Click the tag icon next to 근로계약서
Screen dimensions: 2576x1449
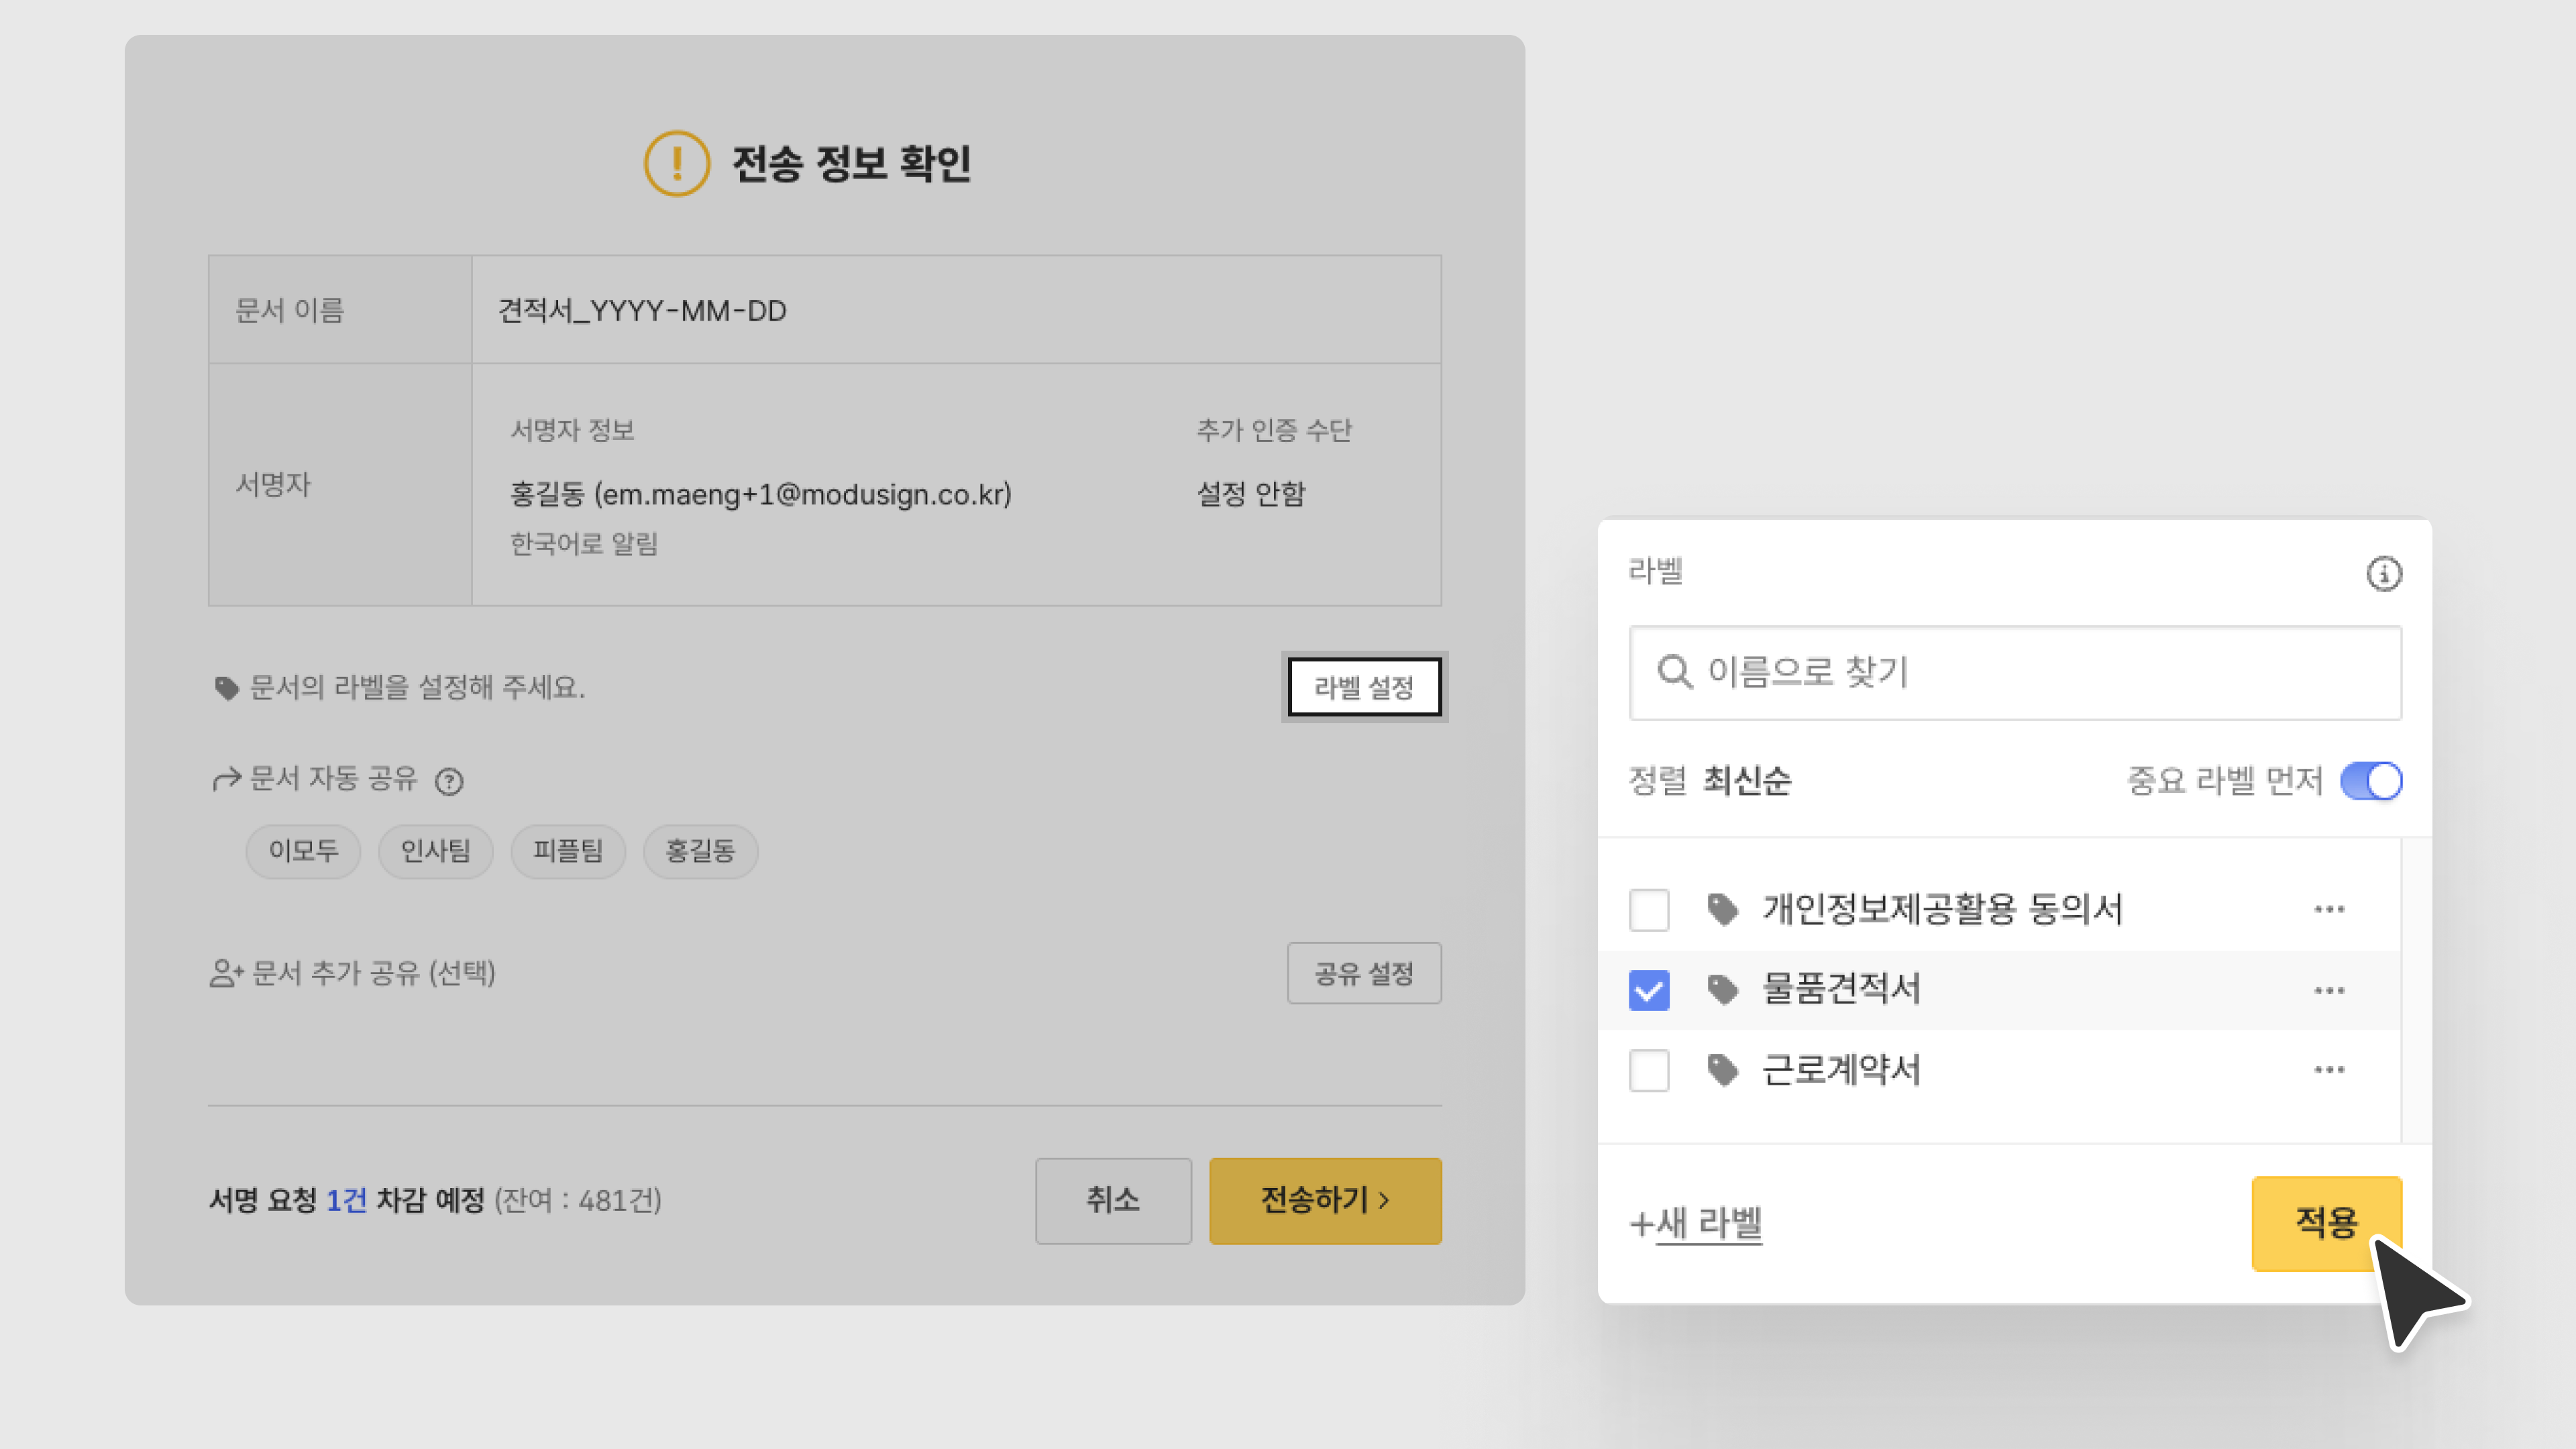tap(1722, 1070)
